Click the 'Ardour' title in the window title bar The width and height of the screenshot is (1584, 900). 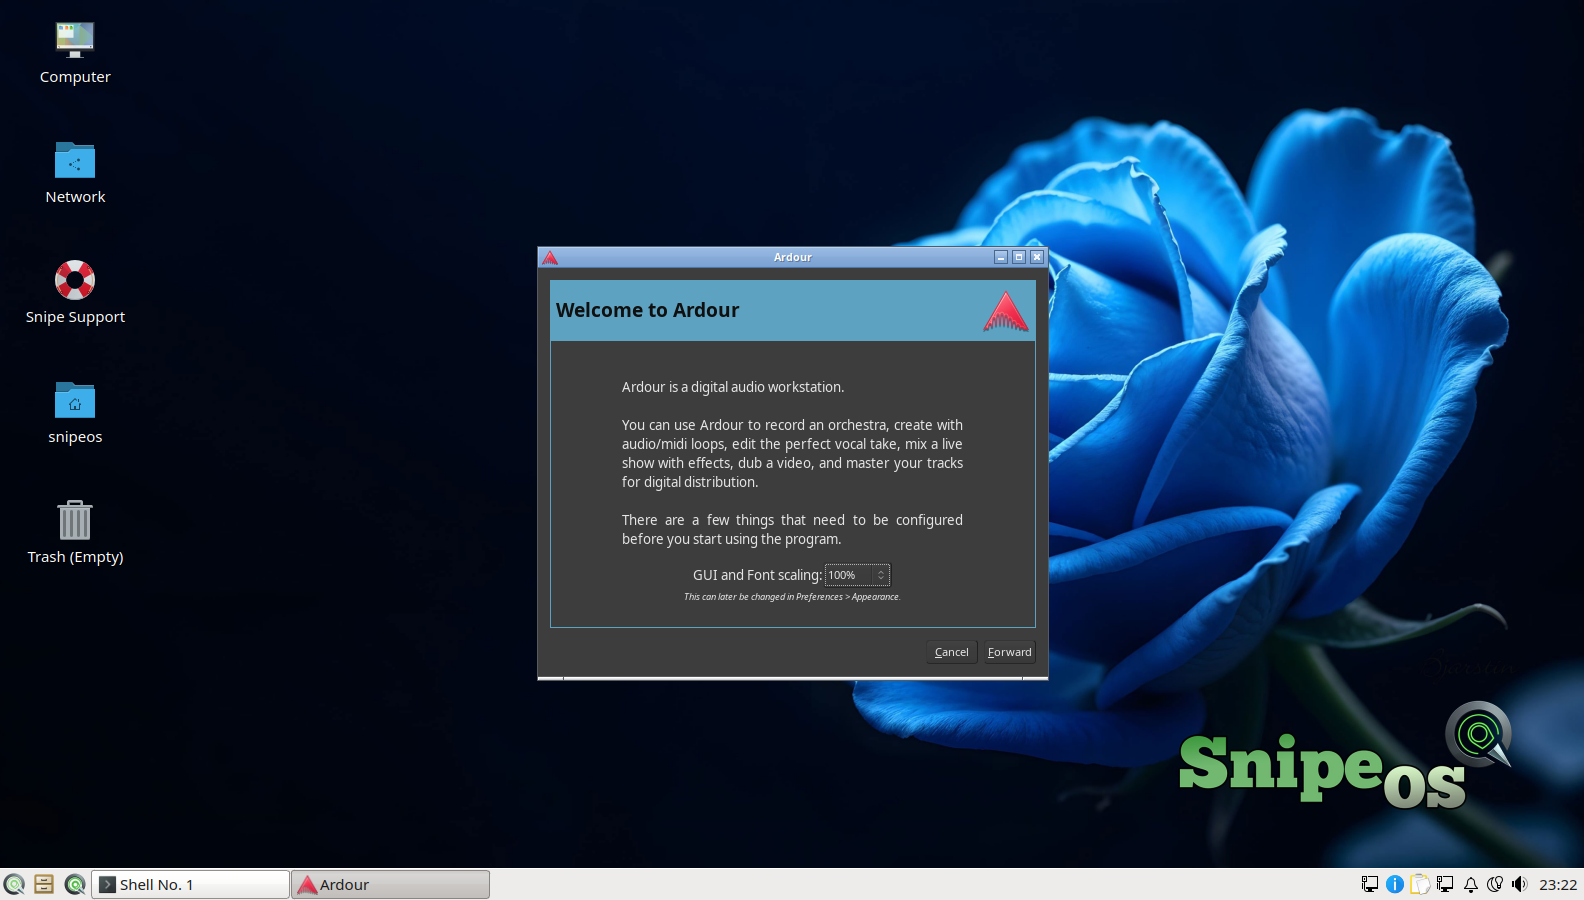[793, 257]
